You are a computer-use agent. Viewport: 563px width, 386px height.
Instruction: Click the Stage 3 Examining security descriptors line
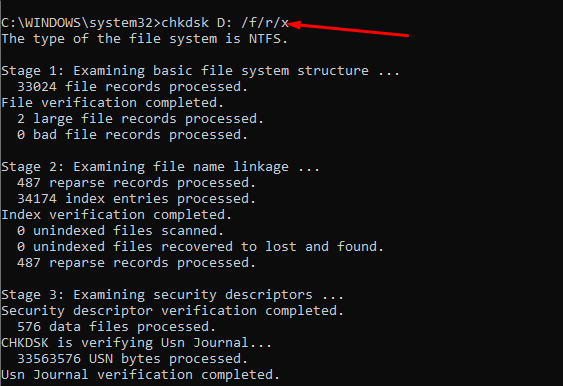pyautogui.click(x=172, y=295)
